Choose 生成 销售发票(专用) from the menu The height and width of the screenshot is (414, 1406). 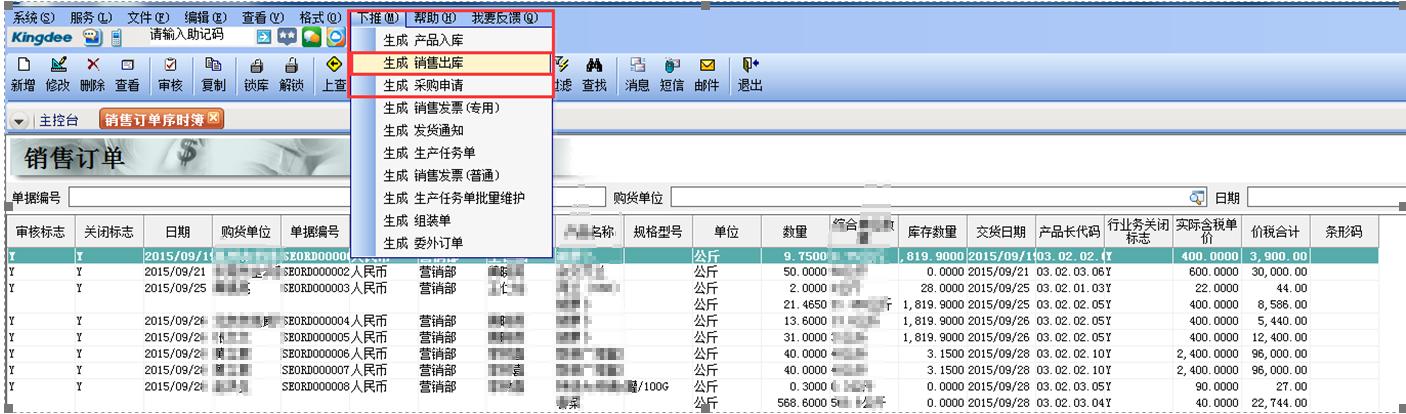point(451,108)
